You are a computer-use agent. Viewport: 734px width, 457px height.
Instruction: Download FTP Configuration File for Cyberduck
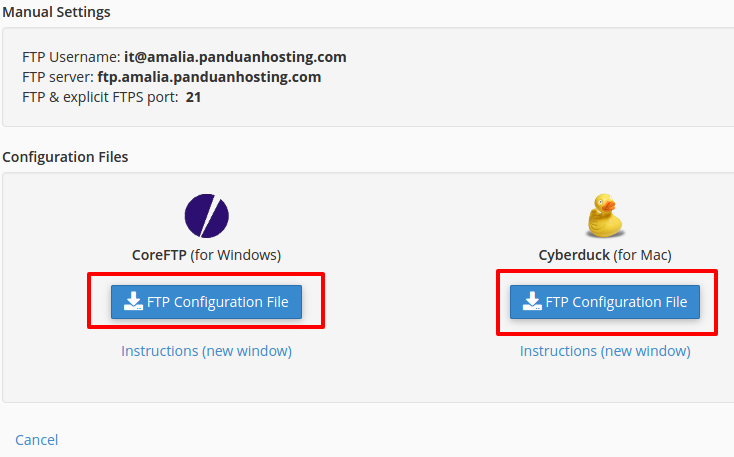tap(605, 302)
